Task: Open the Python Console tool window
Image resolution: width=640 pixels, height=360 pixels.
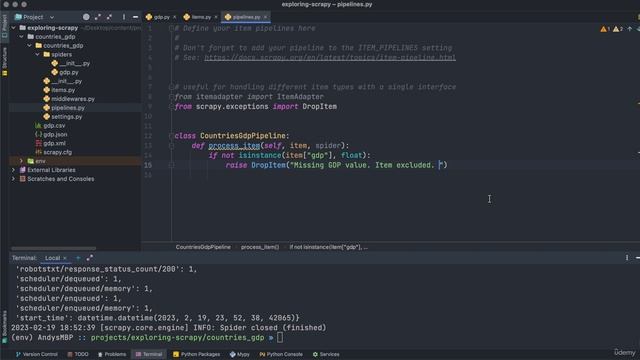Action: tap(281, 354)
